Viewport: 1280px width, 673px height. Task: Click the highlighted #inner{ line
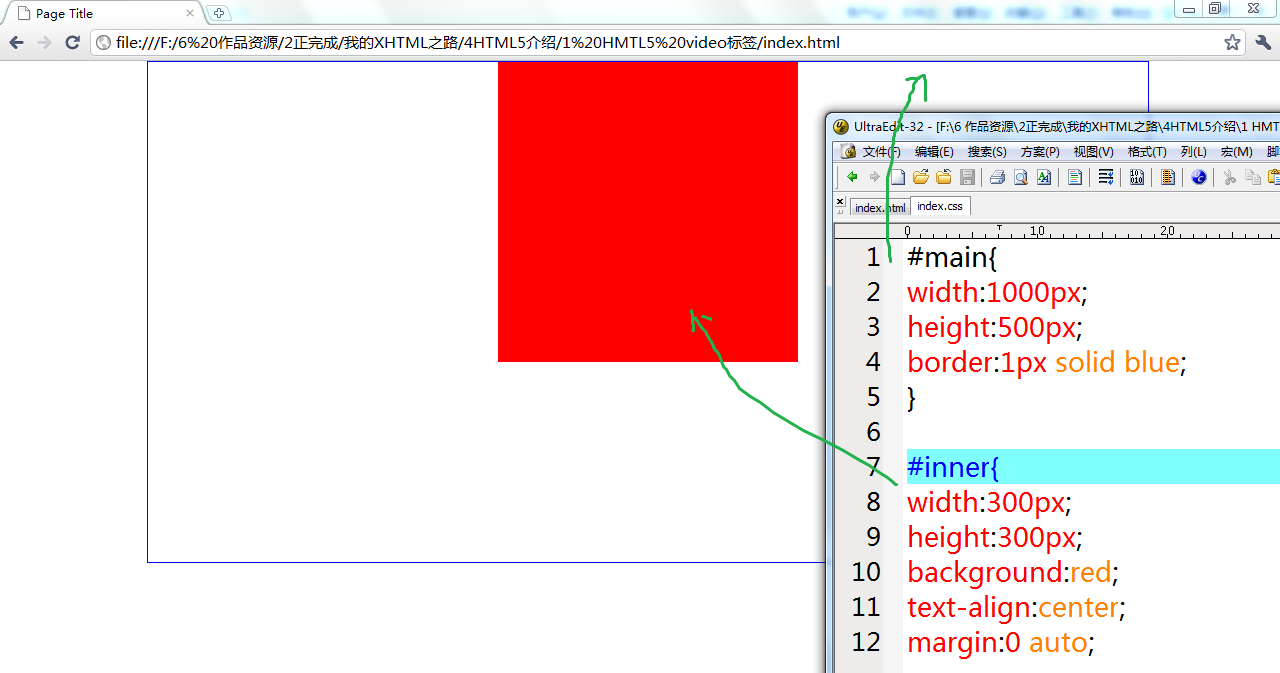coord(1093,467)
